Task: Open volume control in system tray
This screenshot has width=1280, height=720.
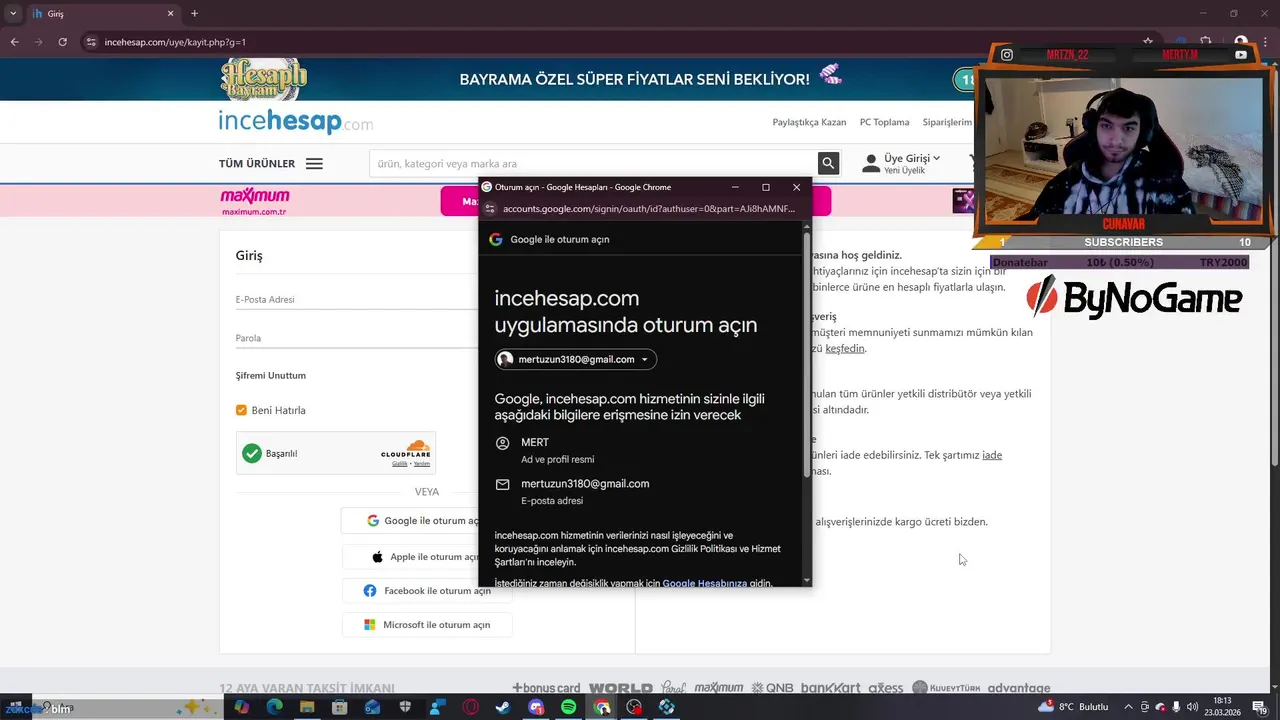Action: [1193, 707]
